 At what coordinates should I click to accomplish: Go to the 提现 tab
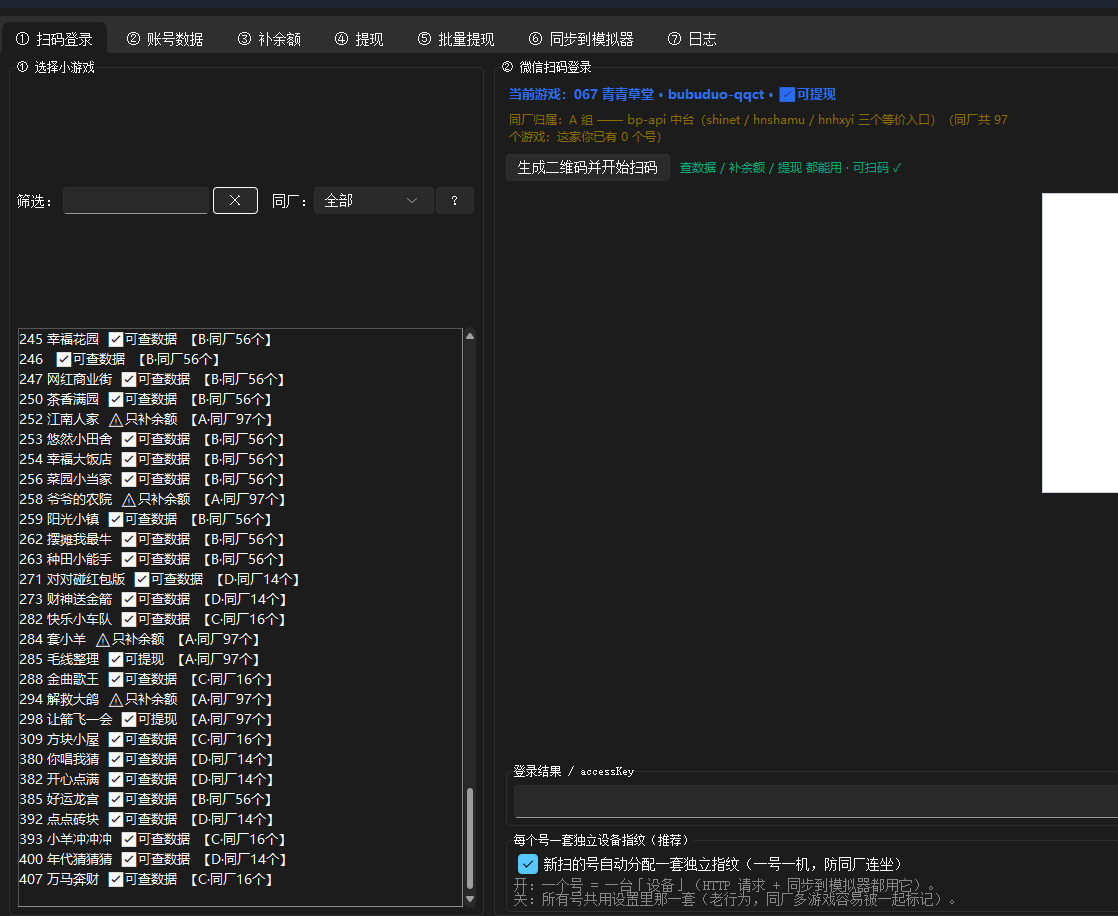coord(359,39)
